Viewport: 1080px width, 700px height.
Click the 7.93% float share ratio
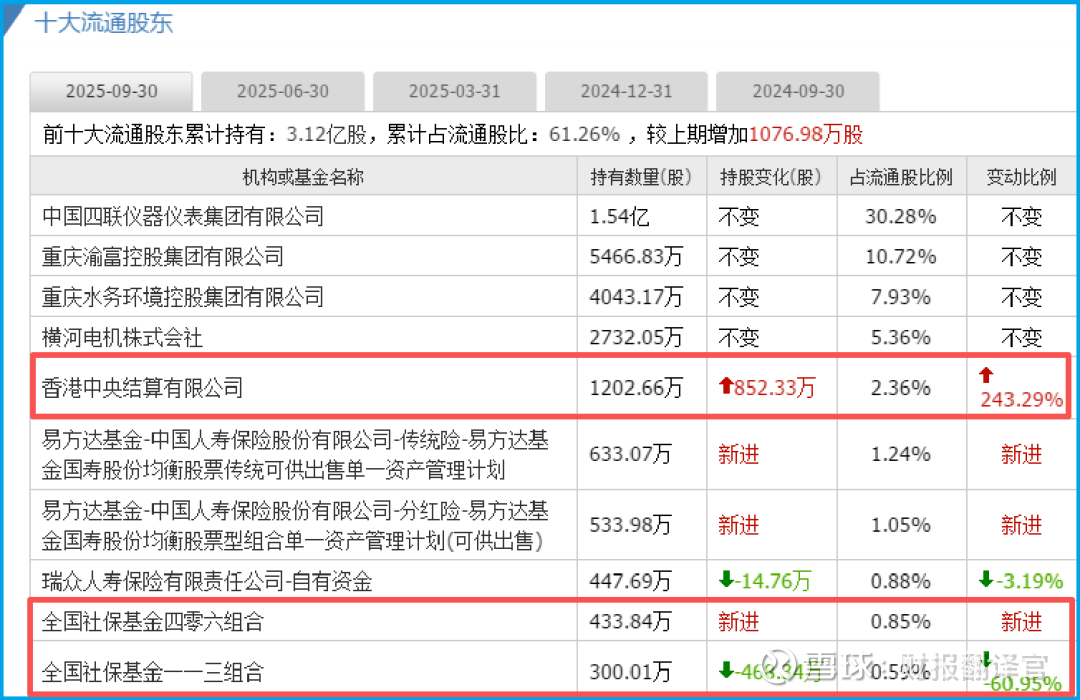pos(900,297)
